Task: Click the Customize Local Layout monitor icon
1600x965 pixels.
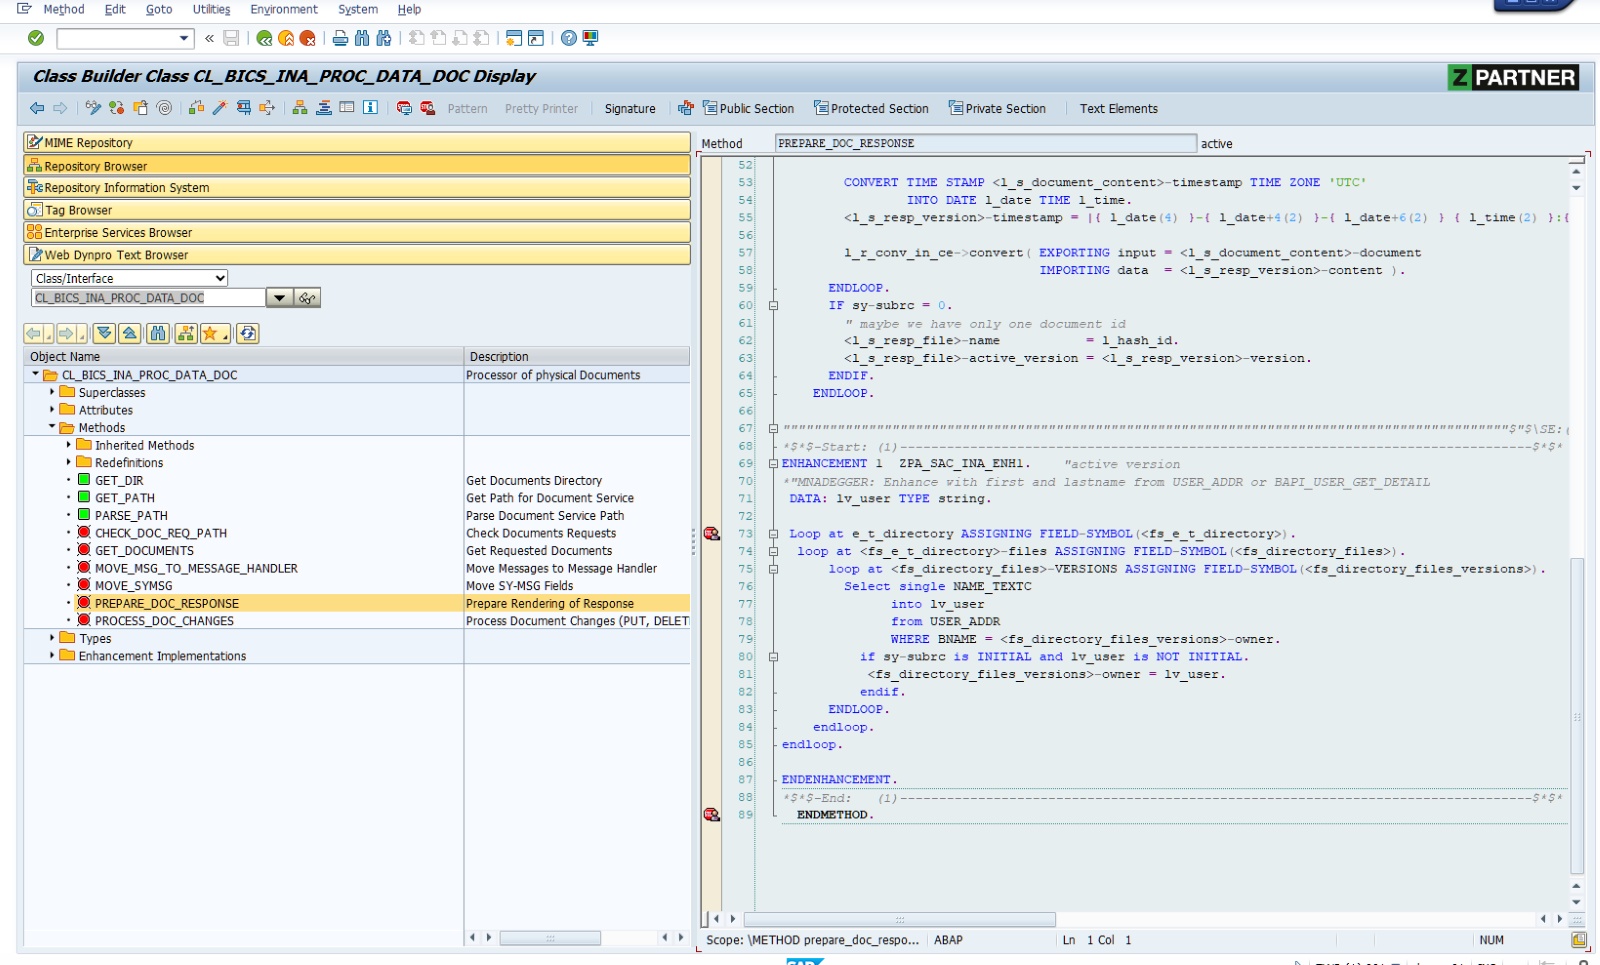Action: point(591,38)
